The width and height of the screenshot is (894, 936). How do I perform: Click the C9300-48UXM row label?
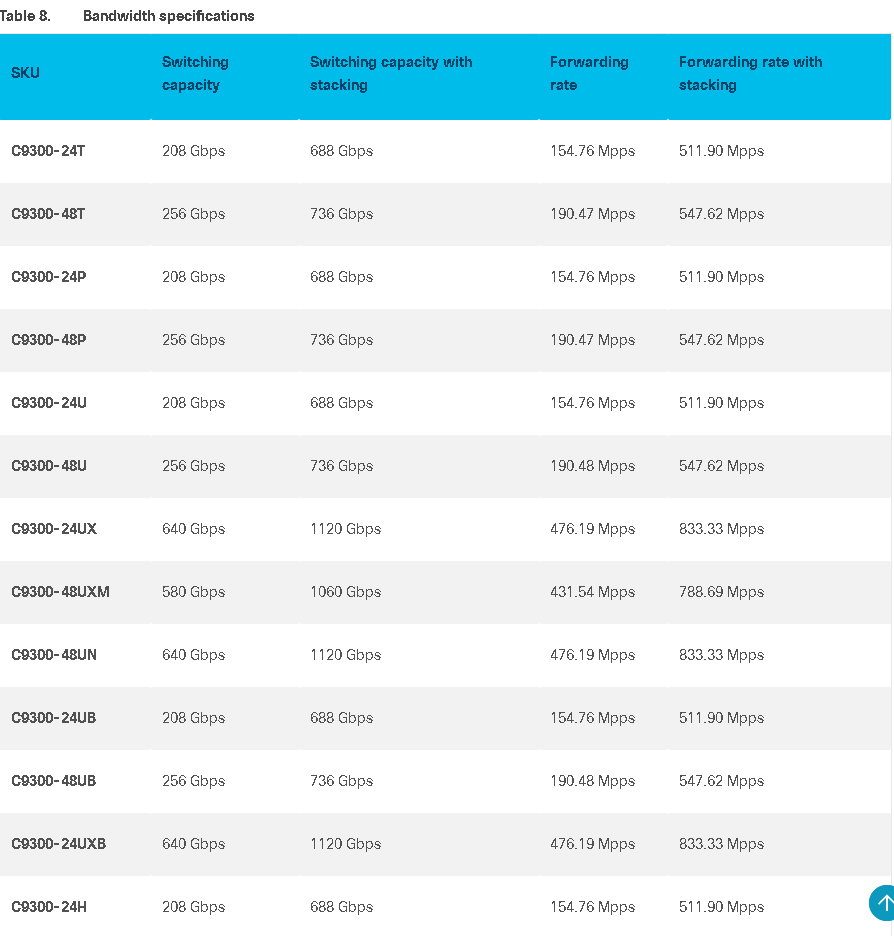tap(60, 592)
